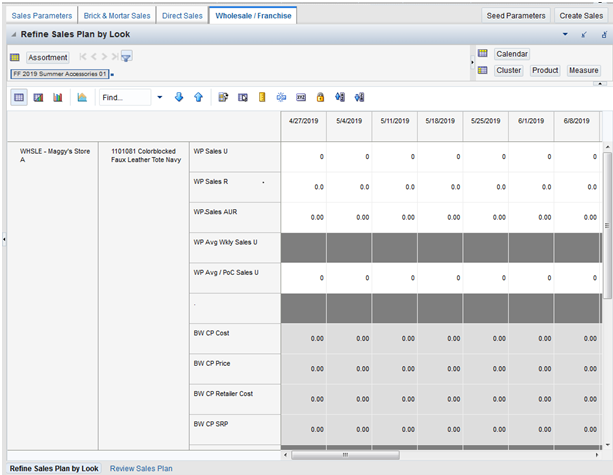The image size is (613, 475).
Task: Click the Create Sales button
Action: [x=581, y=16]
